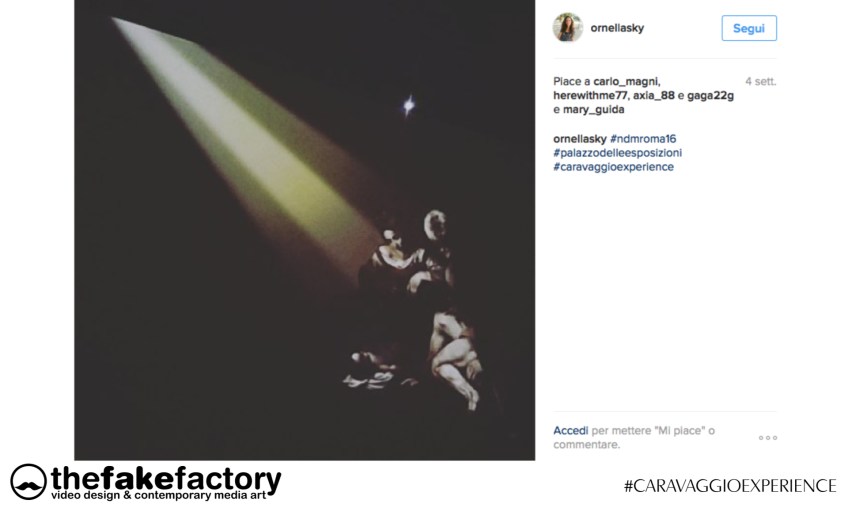The height and width of the screenshot is (507, 848).
Task: Open the three-dot more options menu
Action: click(x=767, y=438)
